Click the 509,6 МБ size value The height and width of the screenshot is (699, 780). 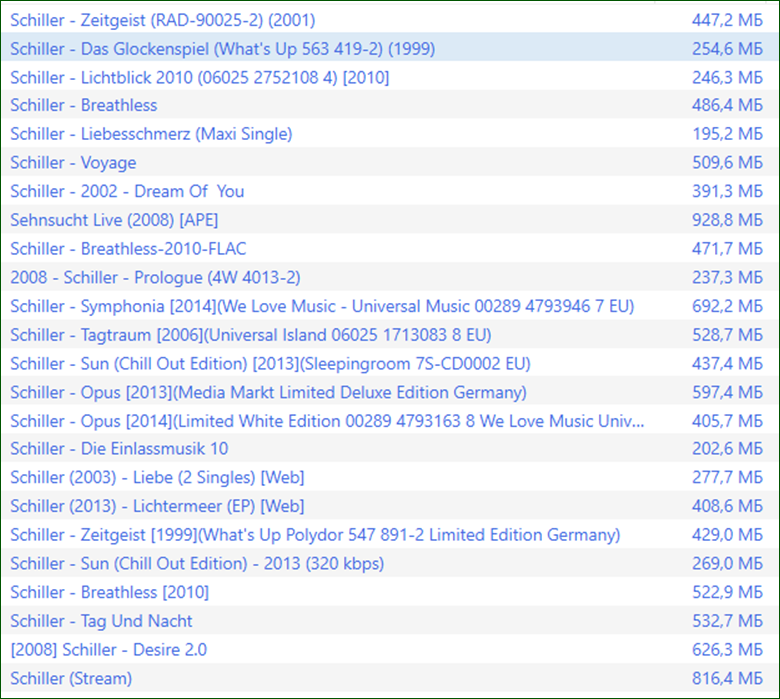click(727, 163)
